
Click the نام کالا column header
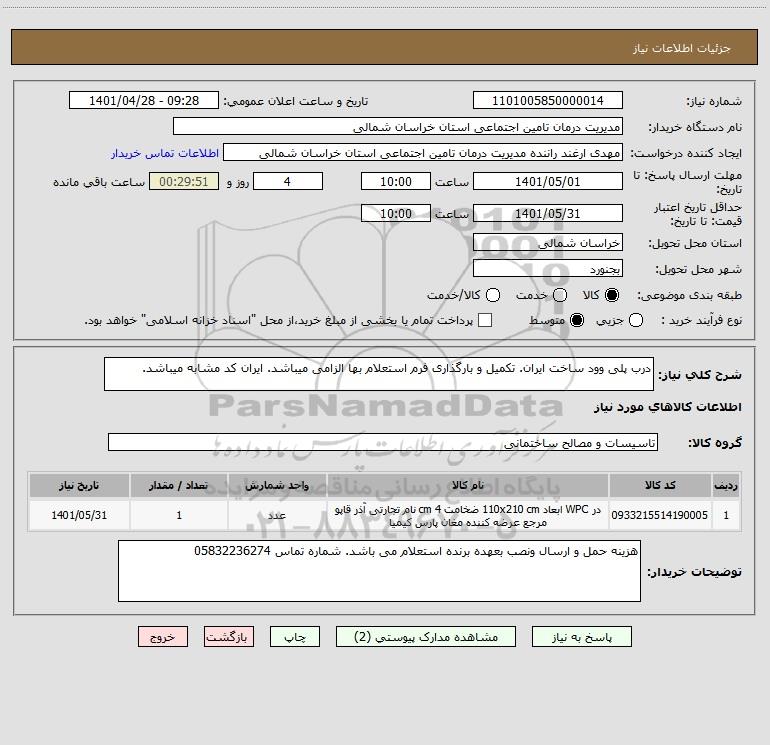468,485
